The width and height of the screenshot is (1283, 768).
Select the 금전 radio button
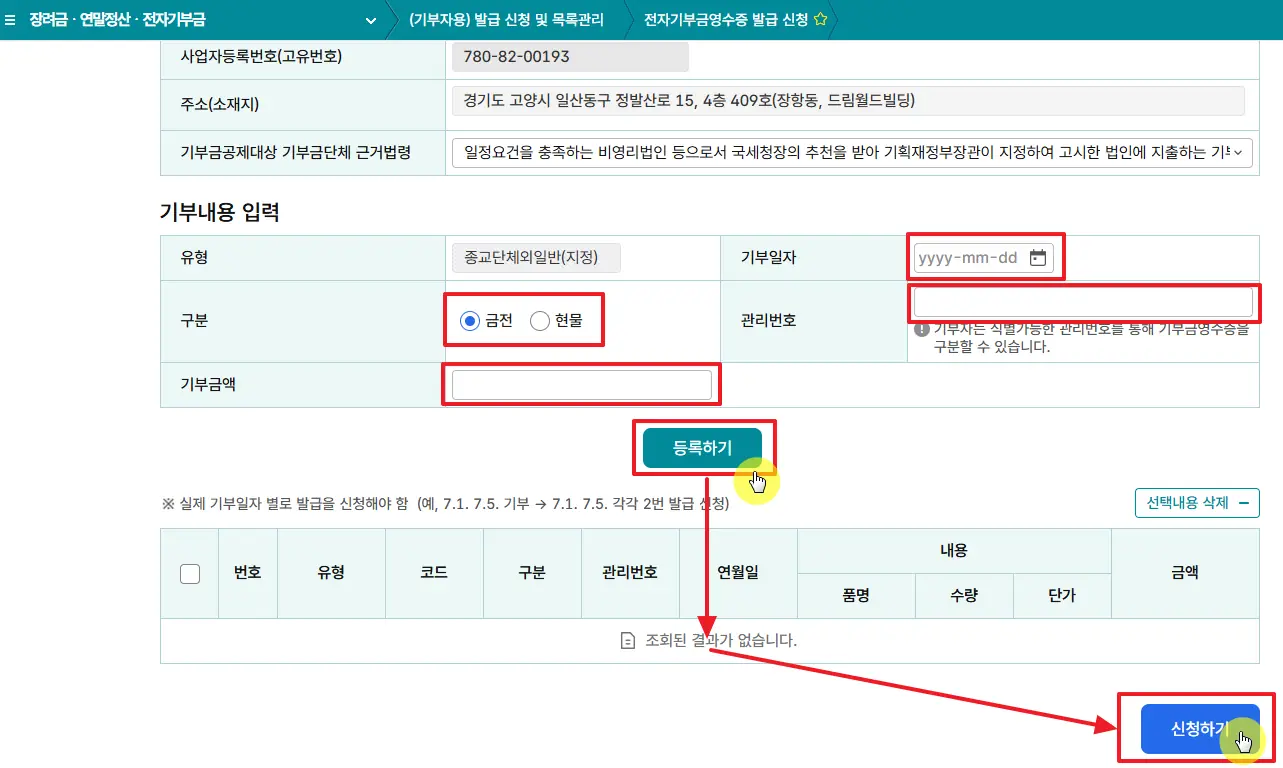point(470,321)
